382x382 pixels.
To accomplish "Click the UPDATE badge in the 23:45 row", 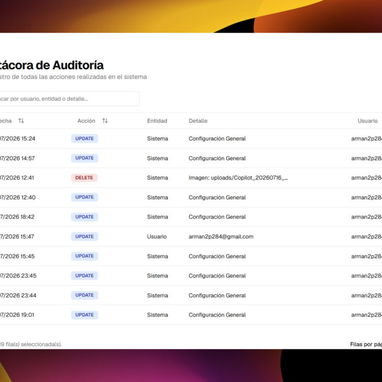I will (x=84, y=276).
